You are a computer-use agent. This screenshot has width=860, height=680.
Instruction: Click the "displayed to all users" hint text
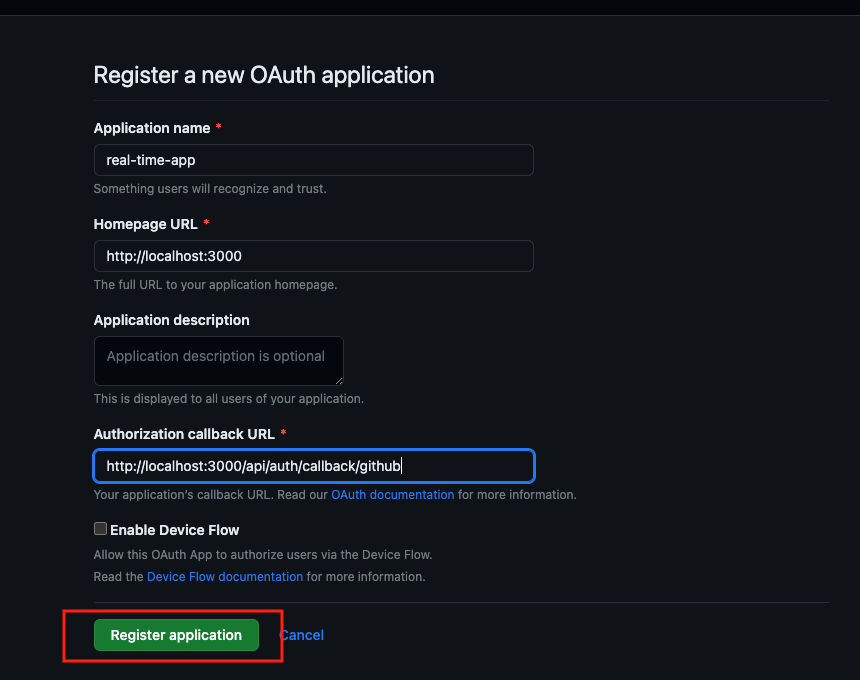[228, 398]
